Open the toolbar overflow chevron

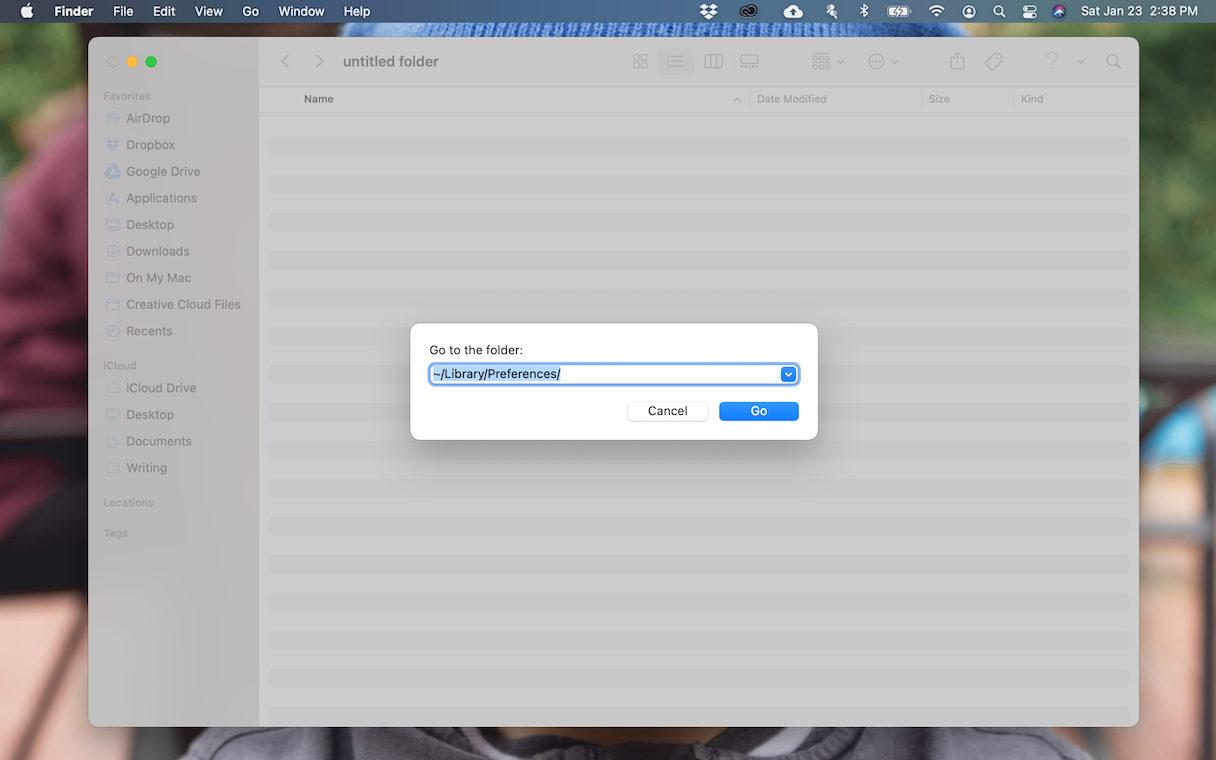[x=1081, y=62]
